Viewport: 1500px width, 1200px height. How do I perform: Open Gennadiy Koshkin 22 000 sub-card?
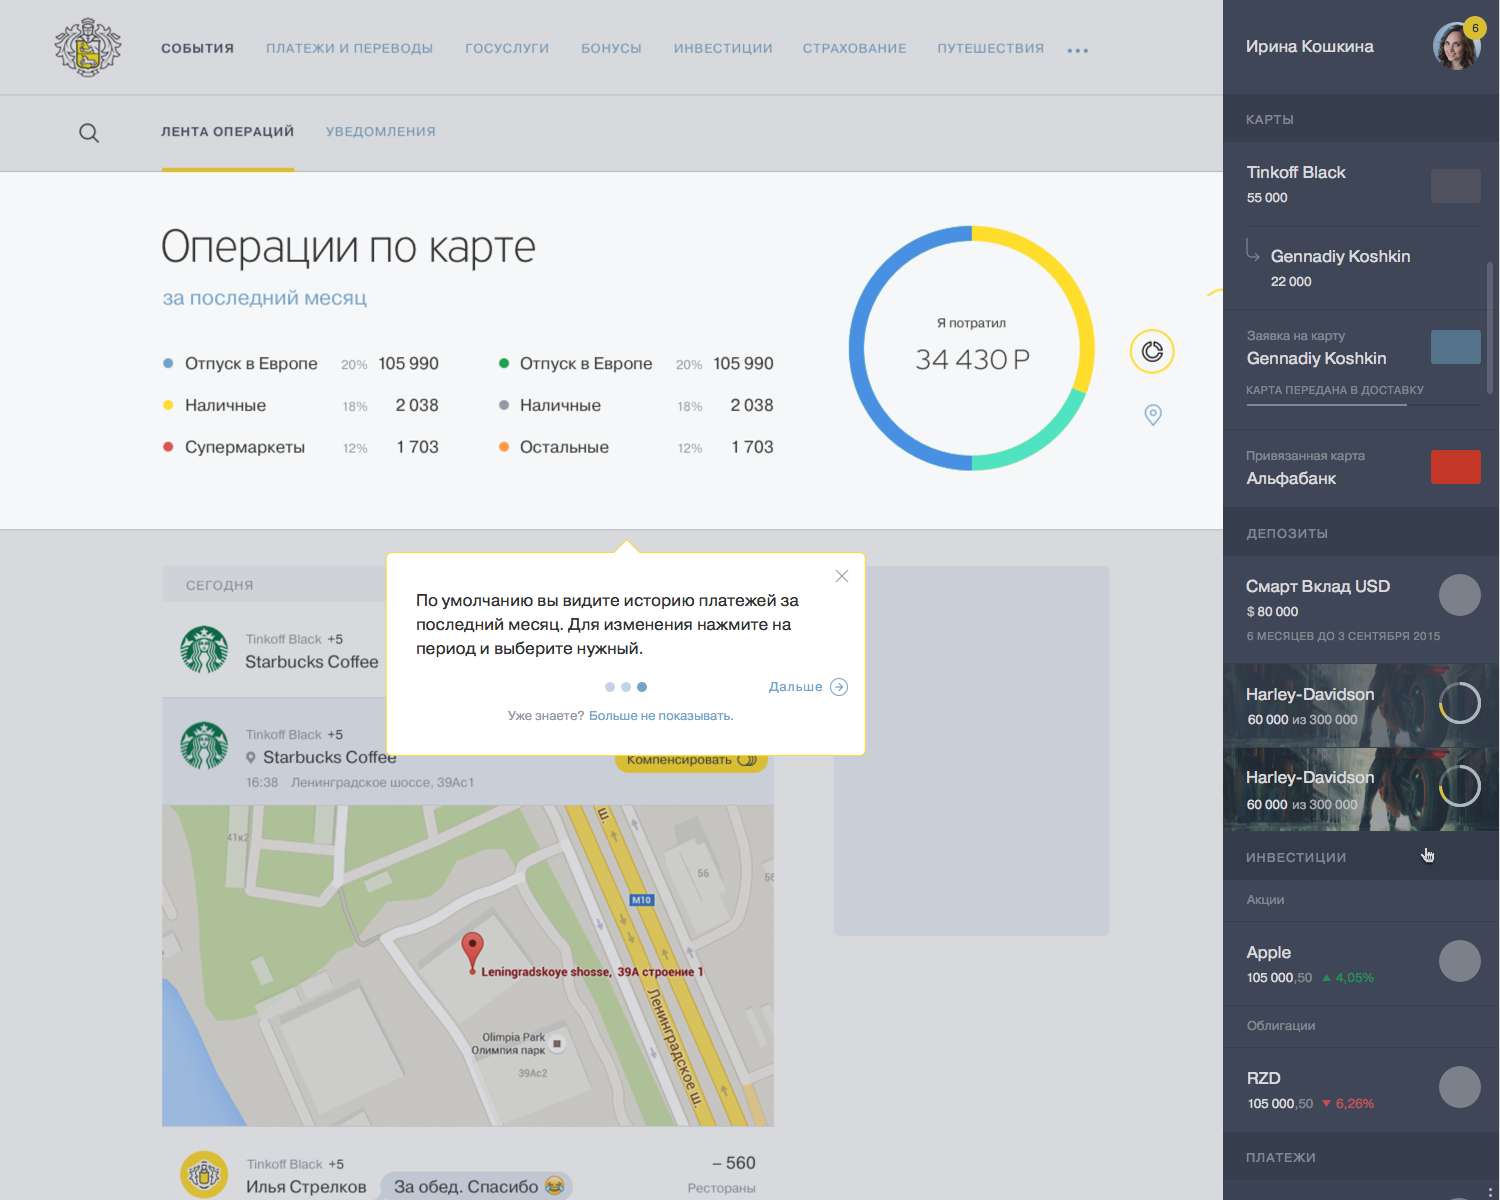click(x=1361, y=268)
